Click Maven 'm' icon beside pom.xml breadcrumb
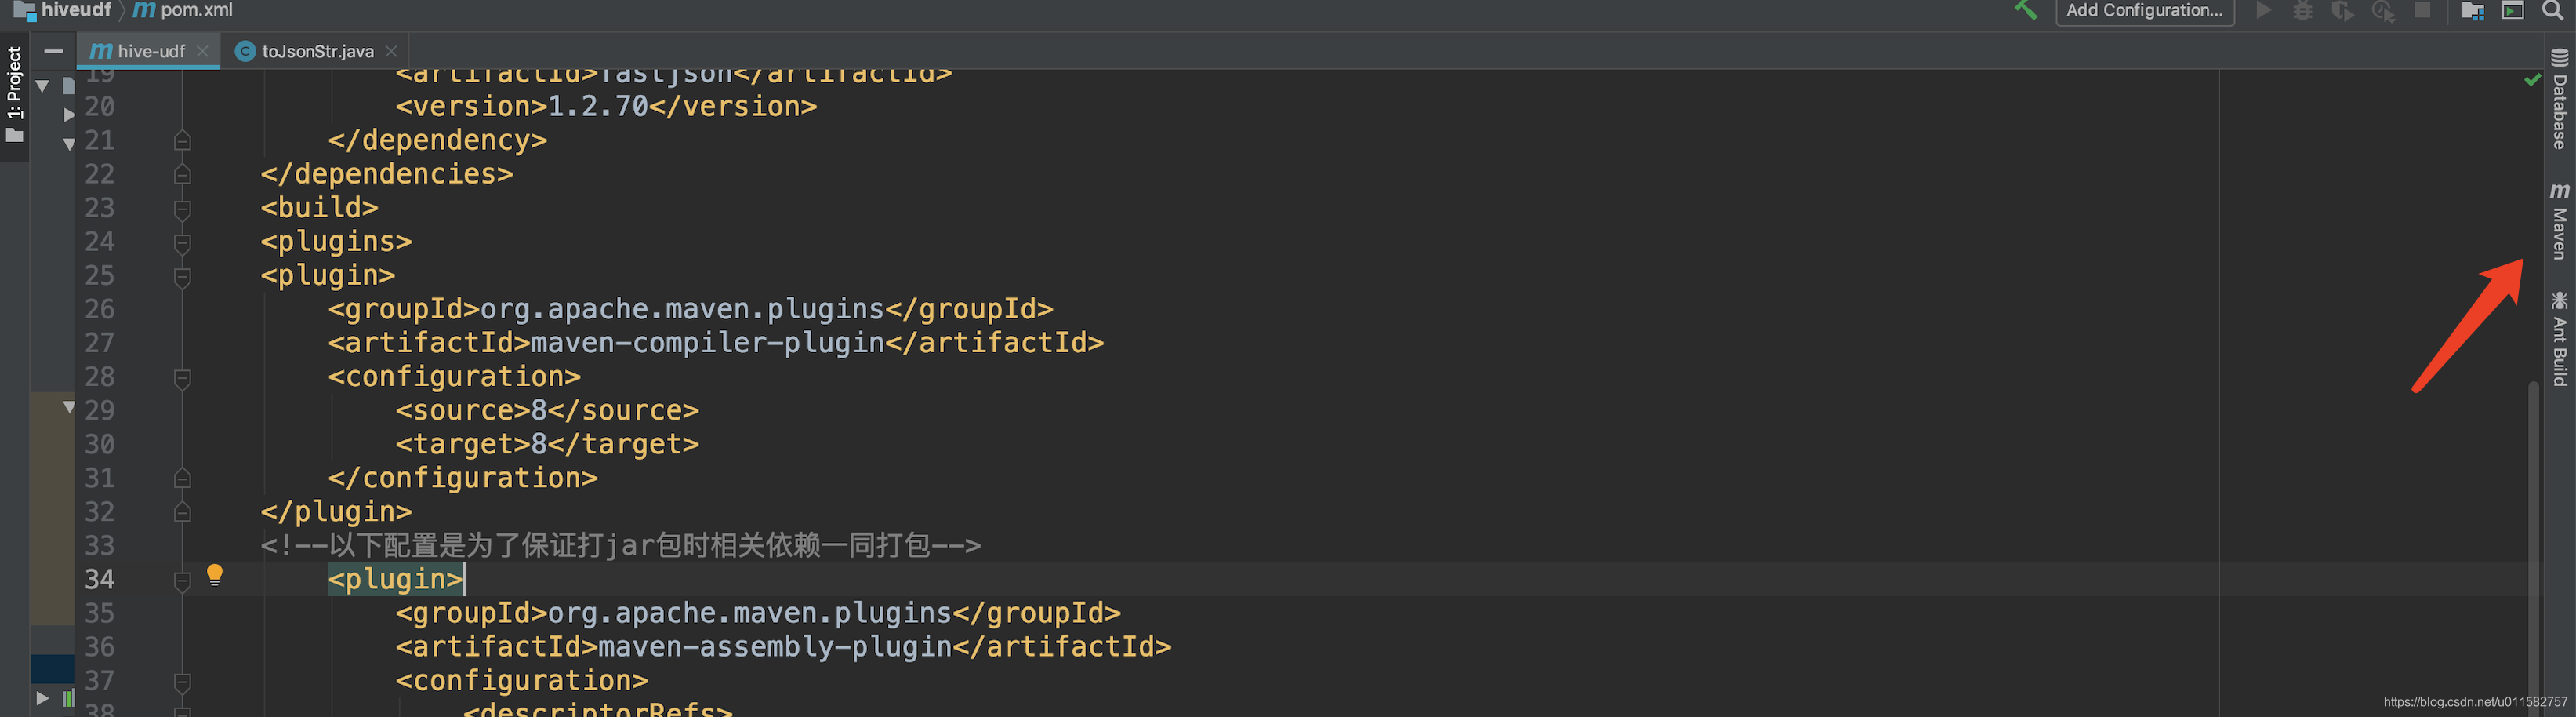The image size is (2576, 717). point(144,10)
